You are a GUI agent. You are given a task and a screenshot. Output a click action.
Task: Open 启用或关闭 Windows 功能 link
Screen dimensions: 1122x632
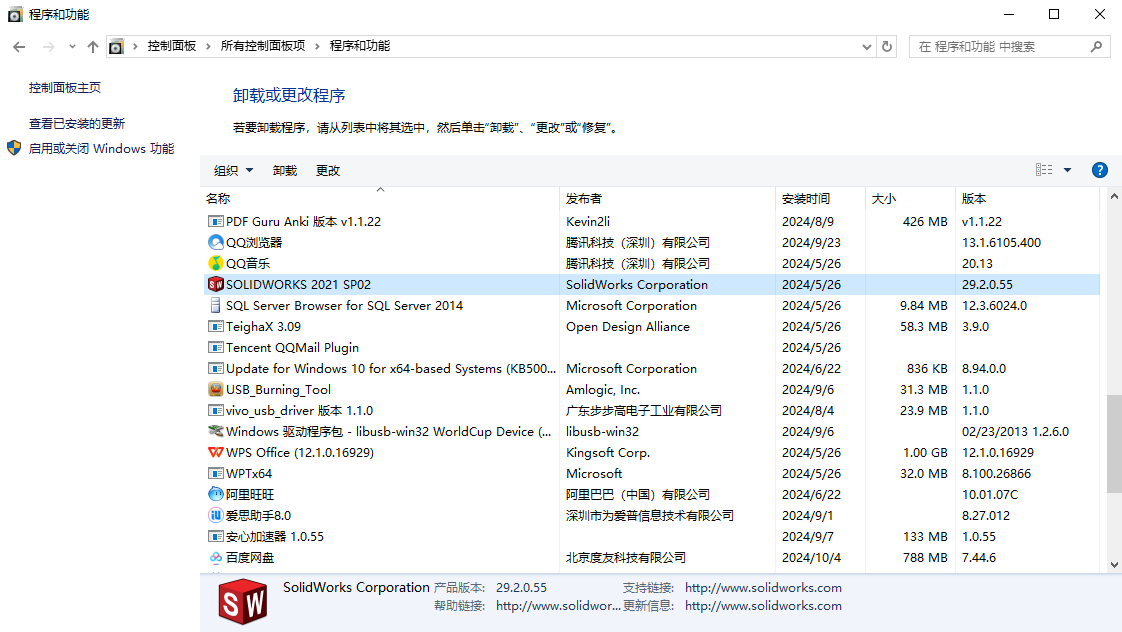click(x=101, y=148)
